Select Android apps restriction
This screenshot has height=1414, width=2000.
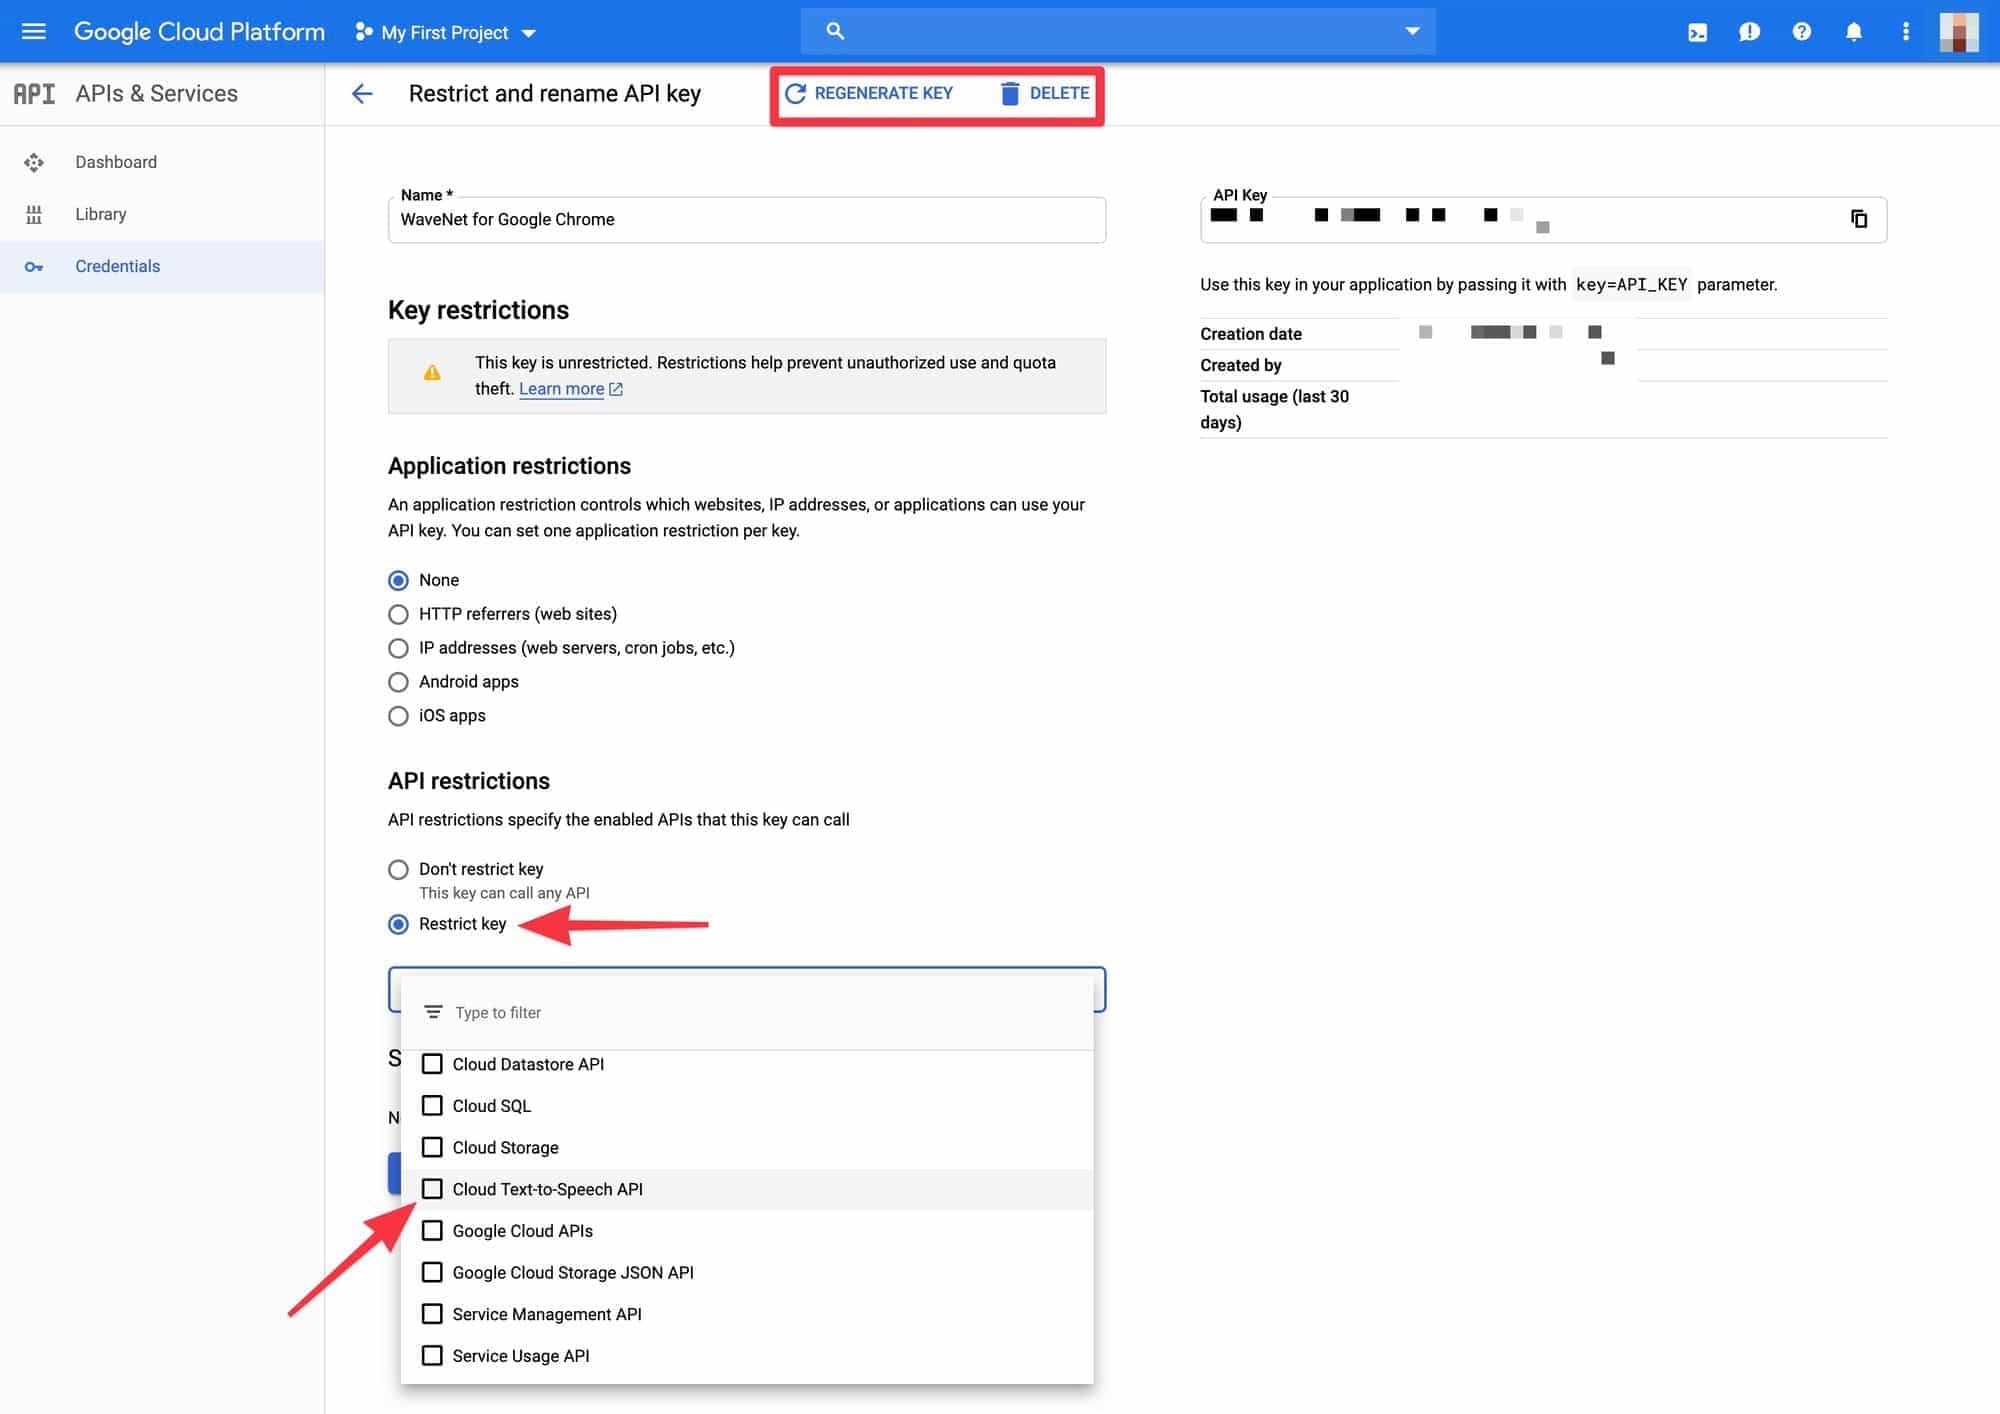(x=398, y=682)
